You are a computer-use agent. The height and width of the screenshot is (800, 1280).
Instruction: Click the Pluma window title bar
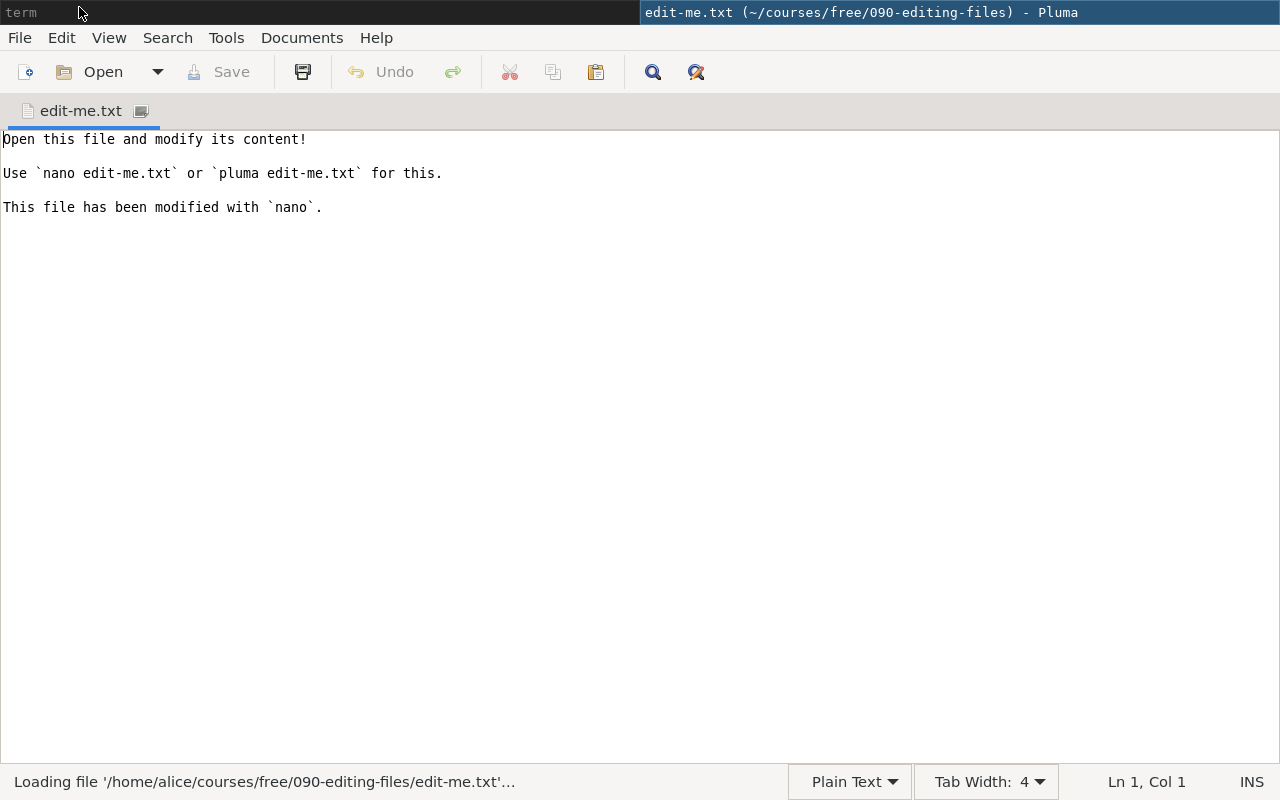(960, 12)
